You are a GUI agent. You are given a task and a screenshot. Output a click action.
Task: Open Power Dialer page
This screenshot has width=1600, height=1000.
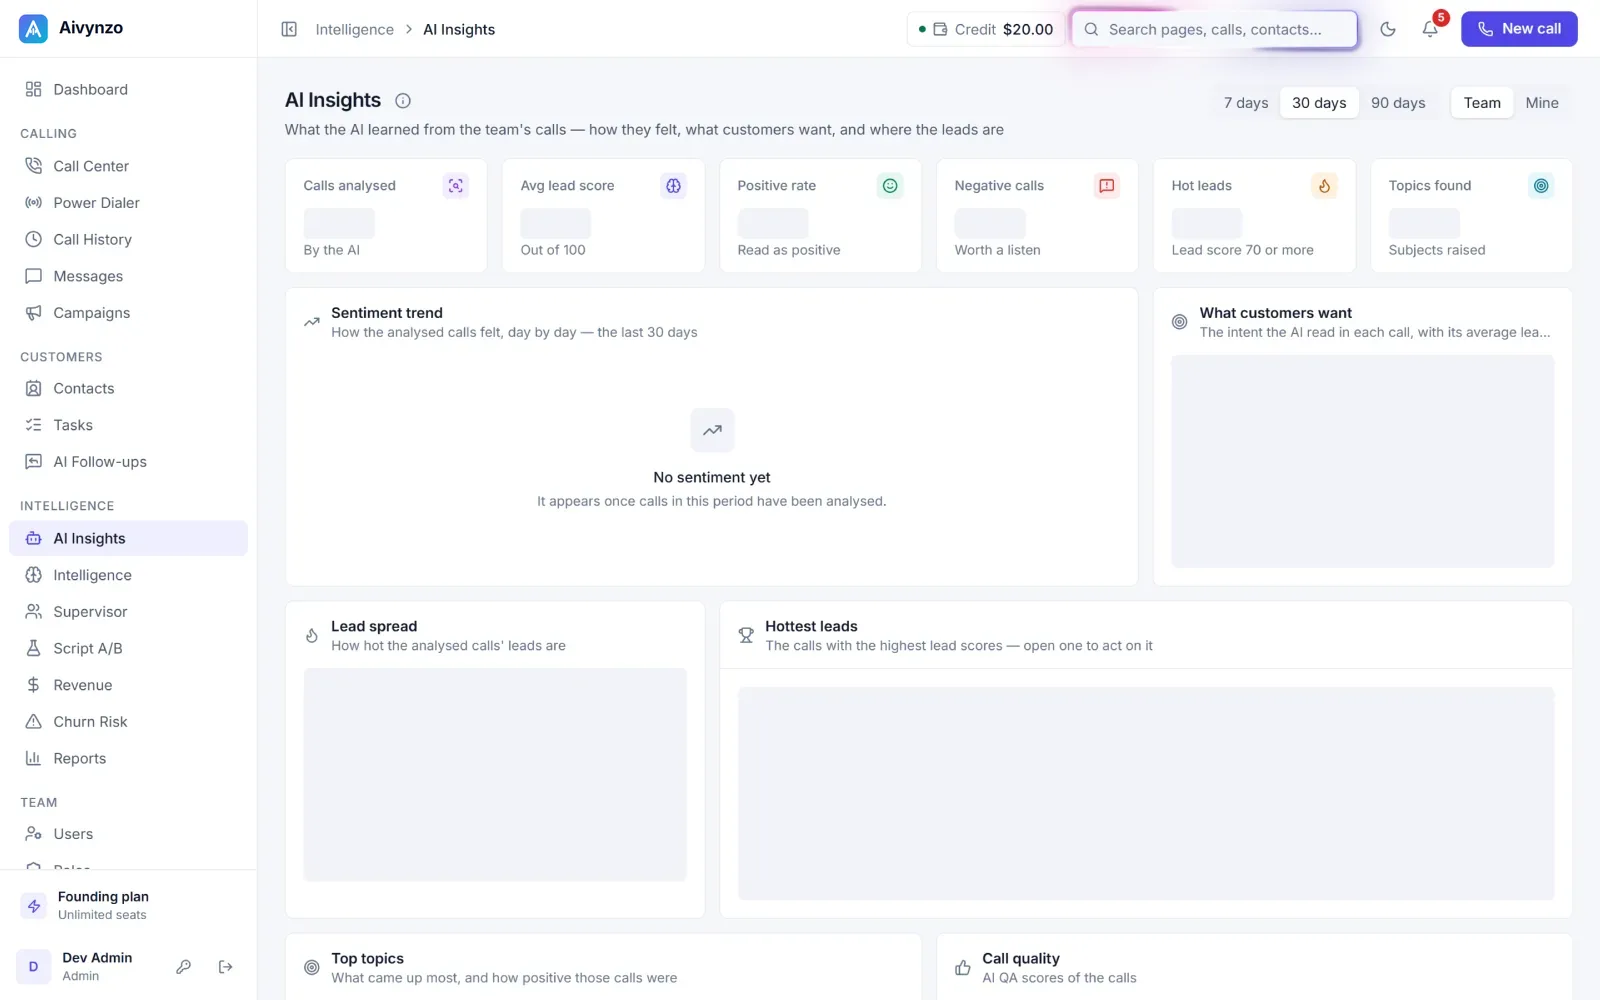pos(128,203)
